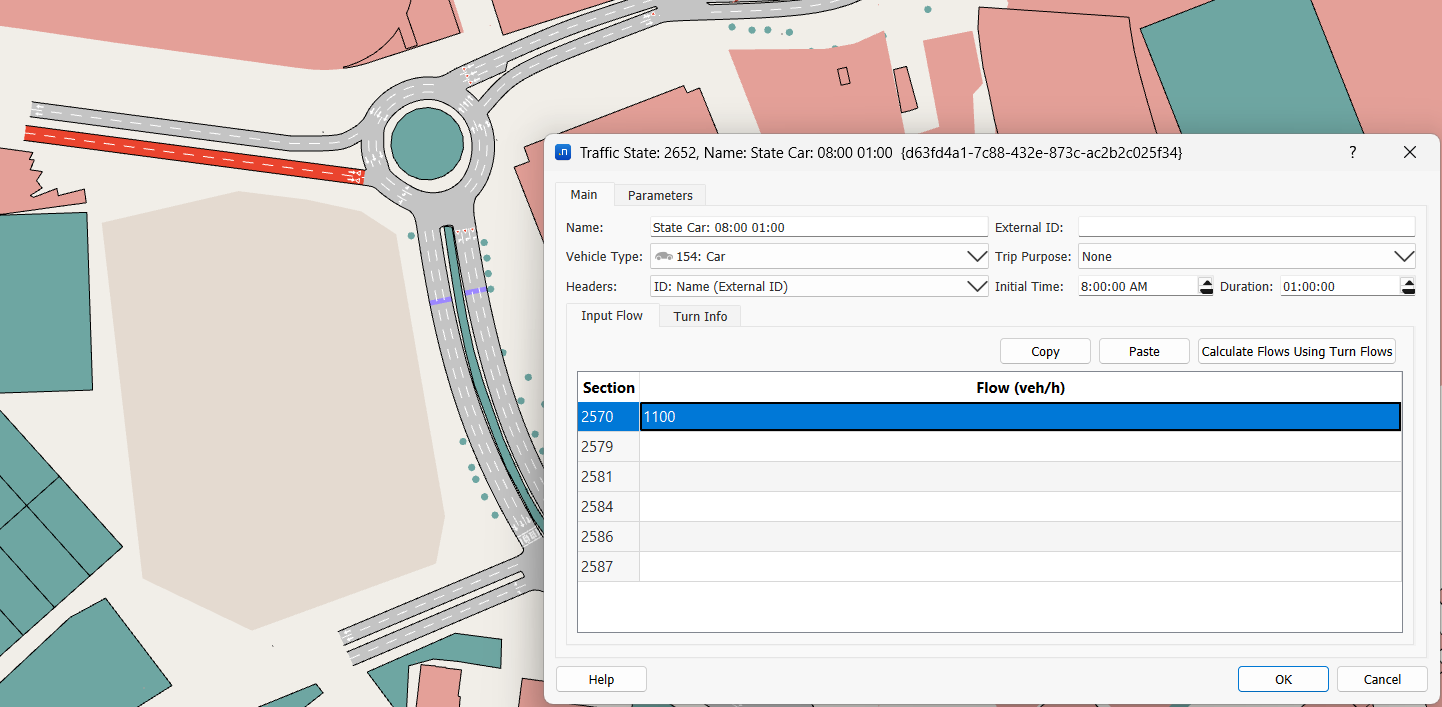
Task: Click the question mark help icon in title bar
Action: [1352, 152]
